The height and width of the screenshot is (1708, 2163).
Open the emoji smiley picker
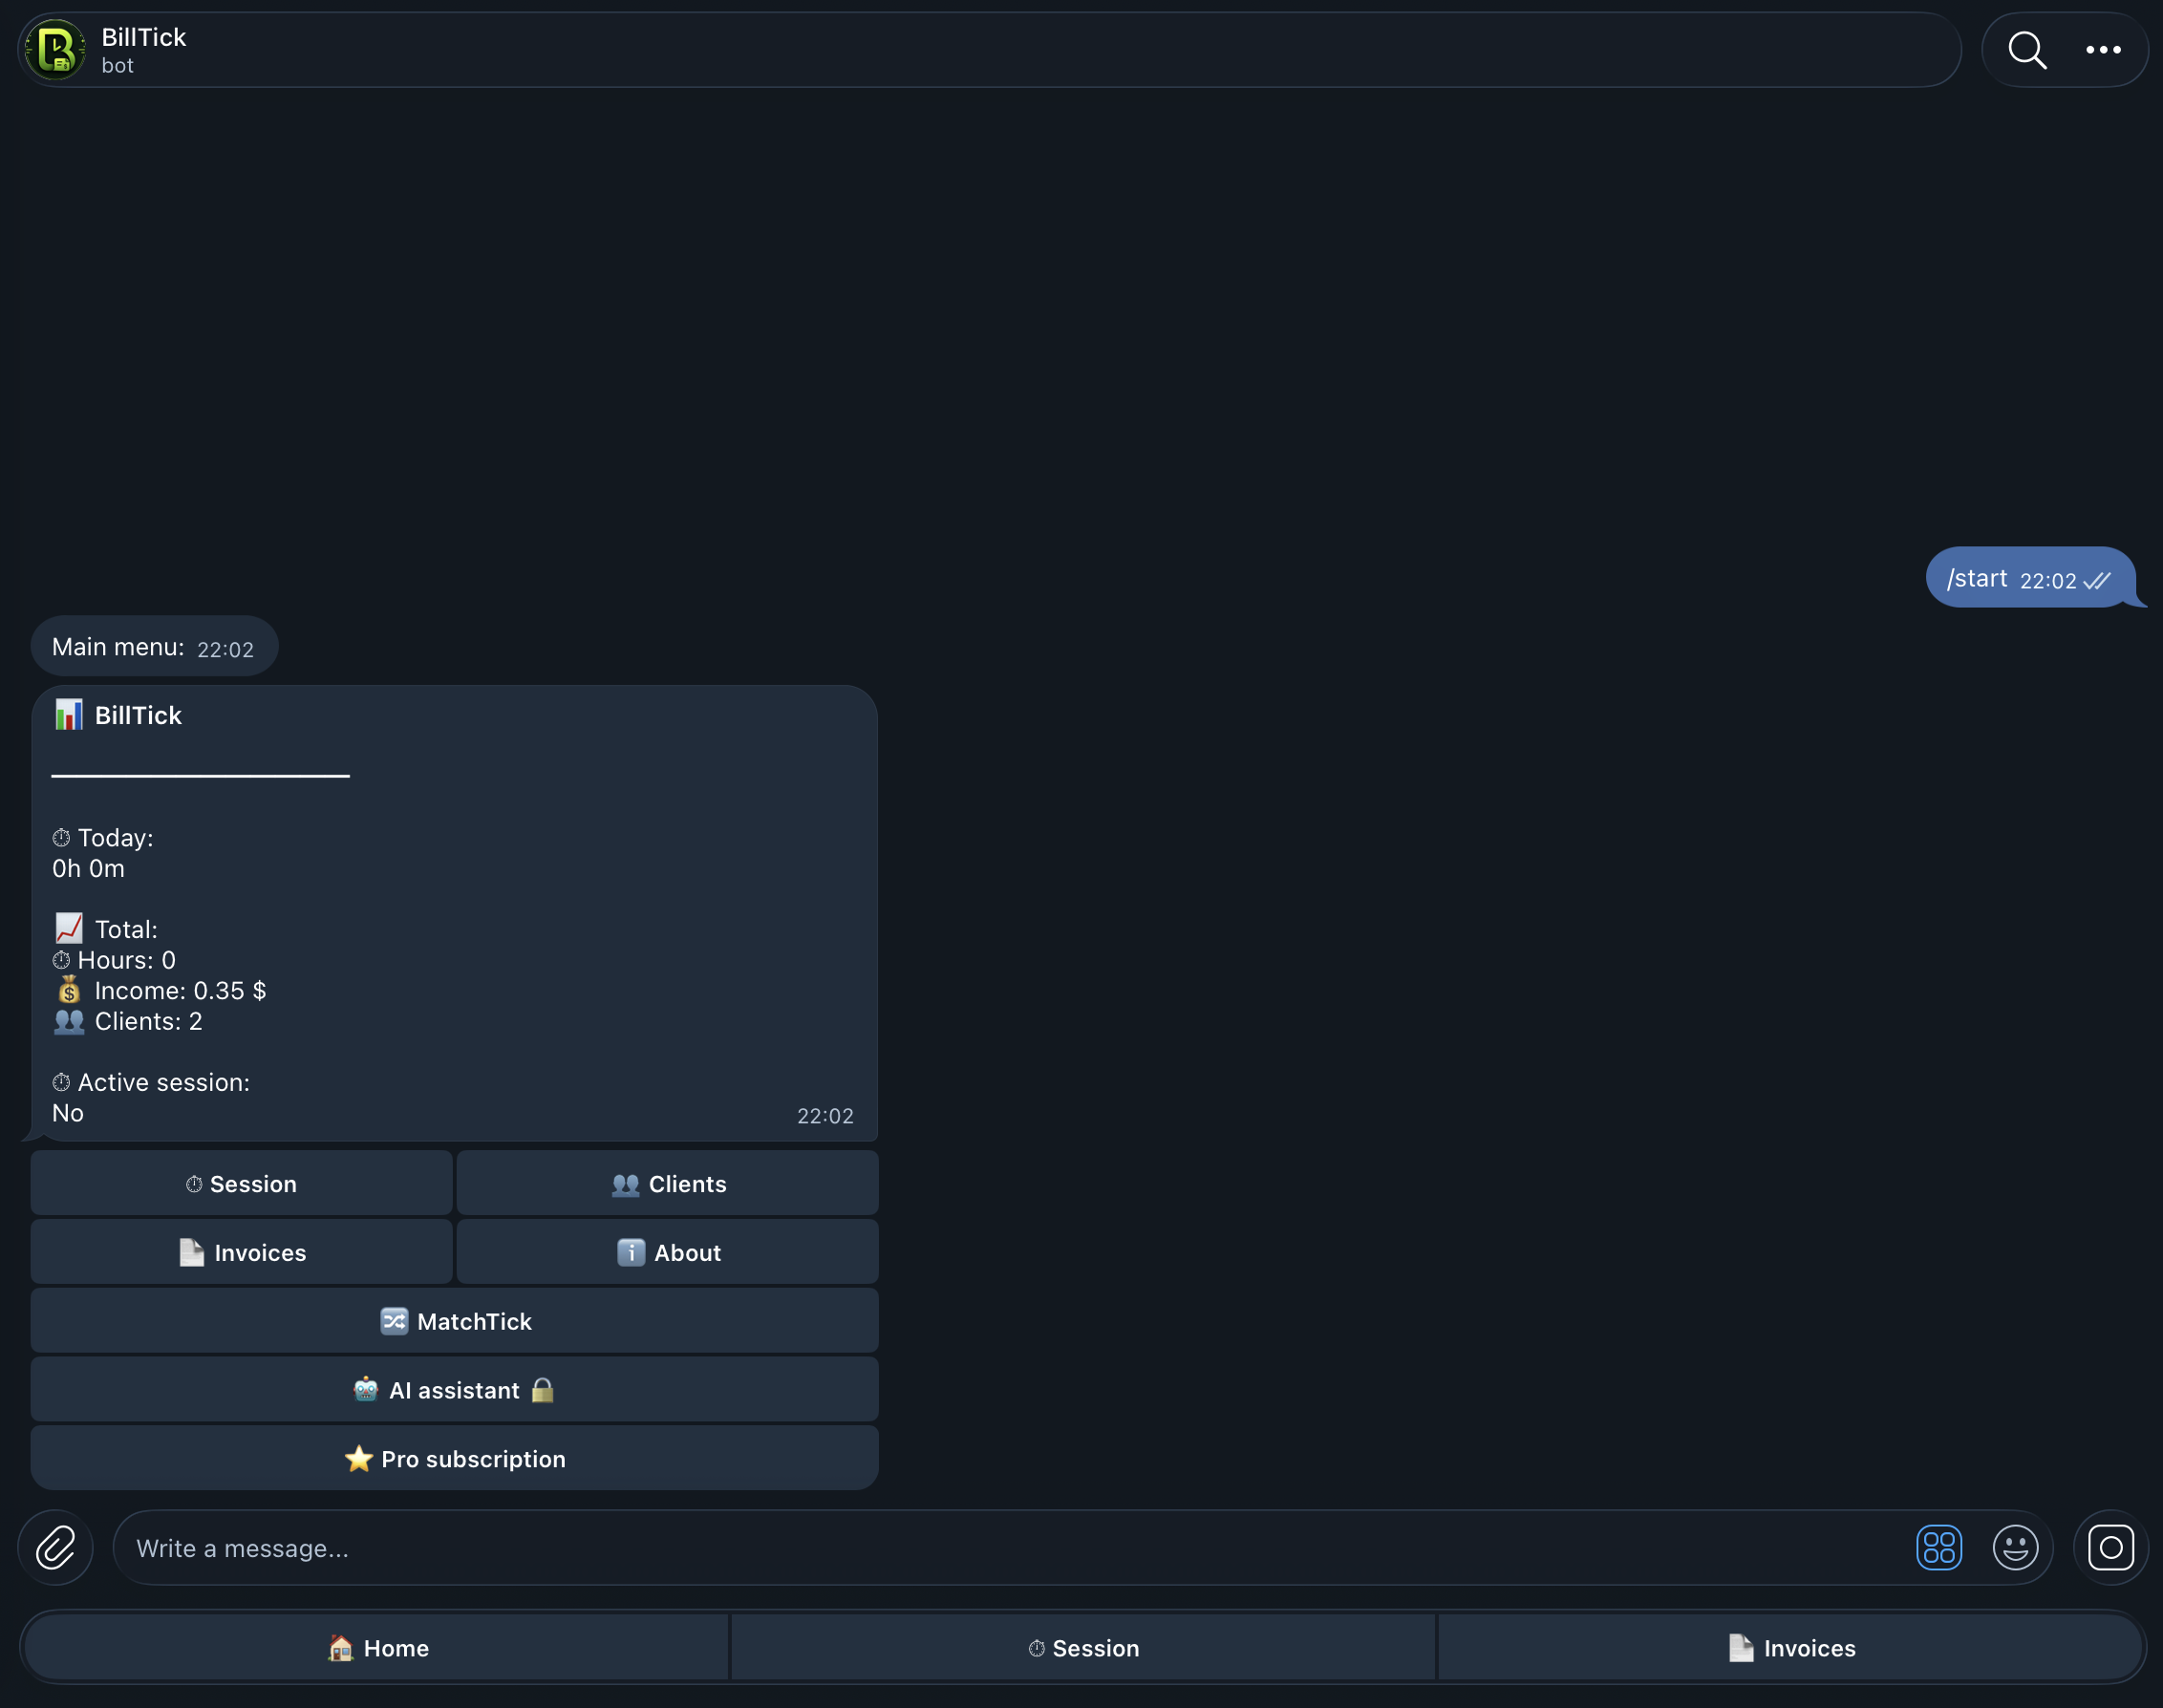[2015, 1547]
